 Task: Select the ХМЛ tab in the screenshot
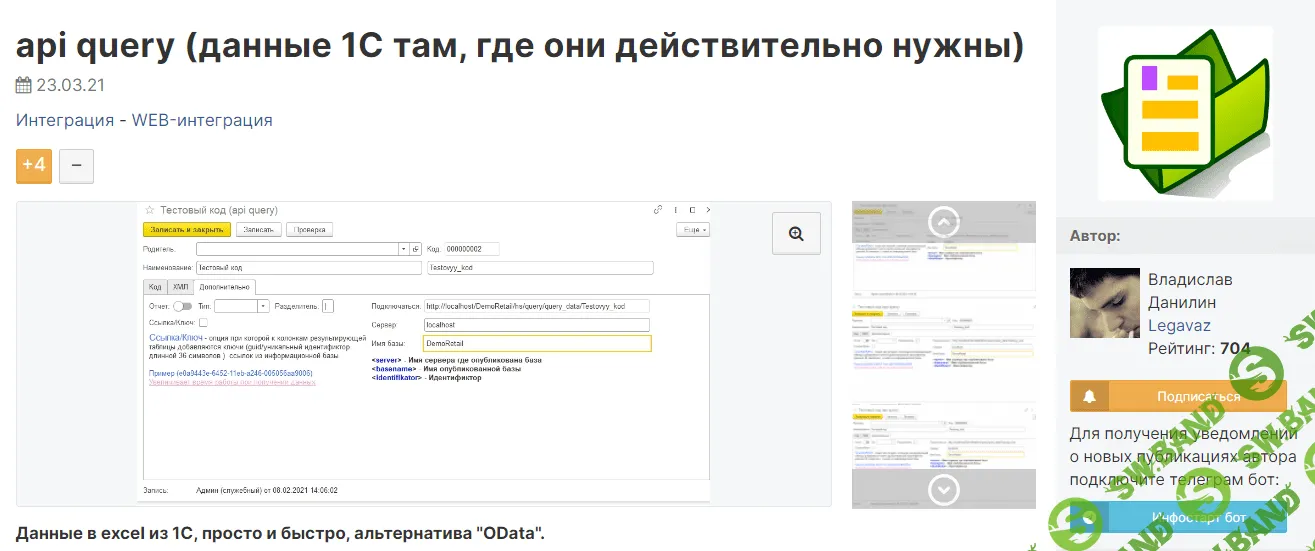point(180,287)
